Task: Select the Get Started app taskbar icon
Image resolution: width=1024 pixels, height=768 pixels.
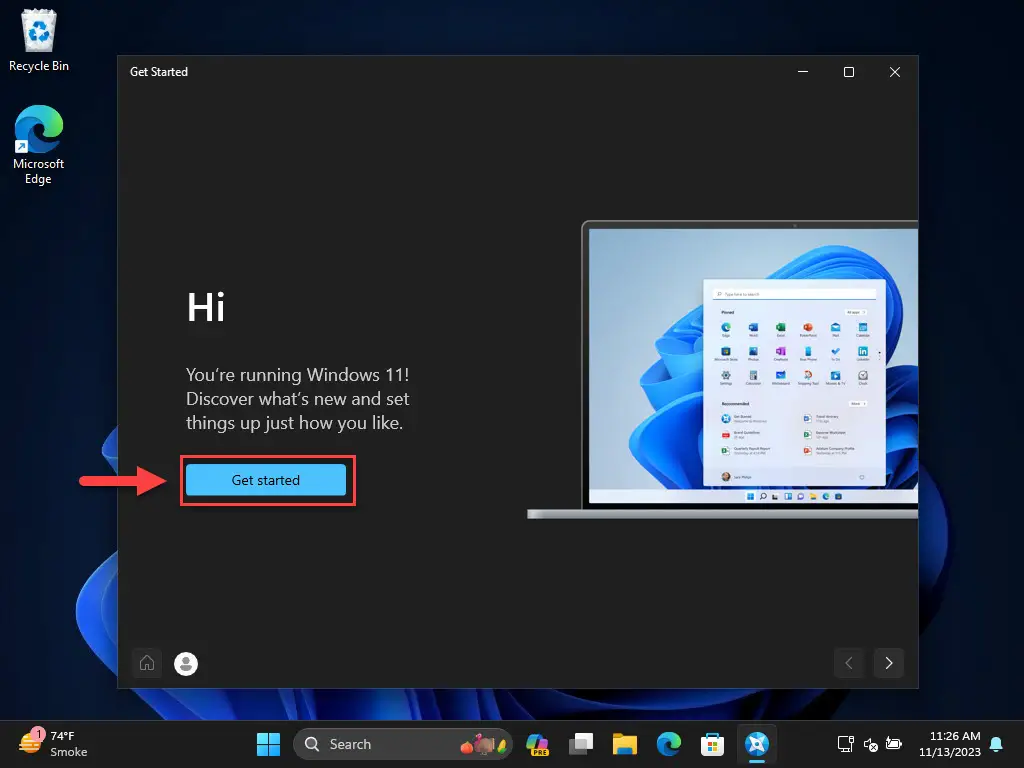Action: pos(757,744)
